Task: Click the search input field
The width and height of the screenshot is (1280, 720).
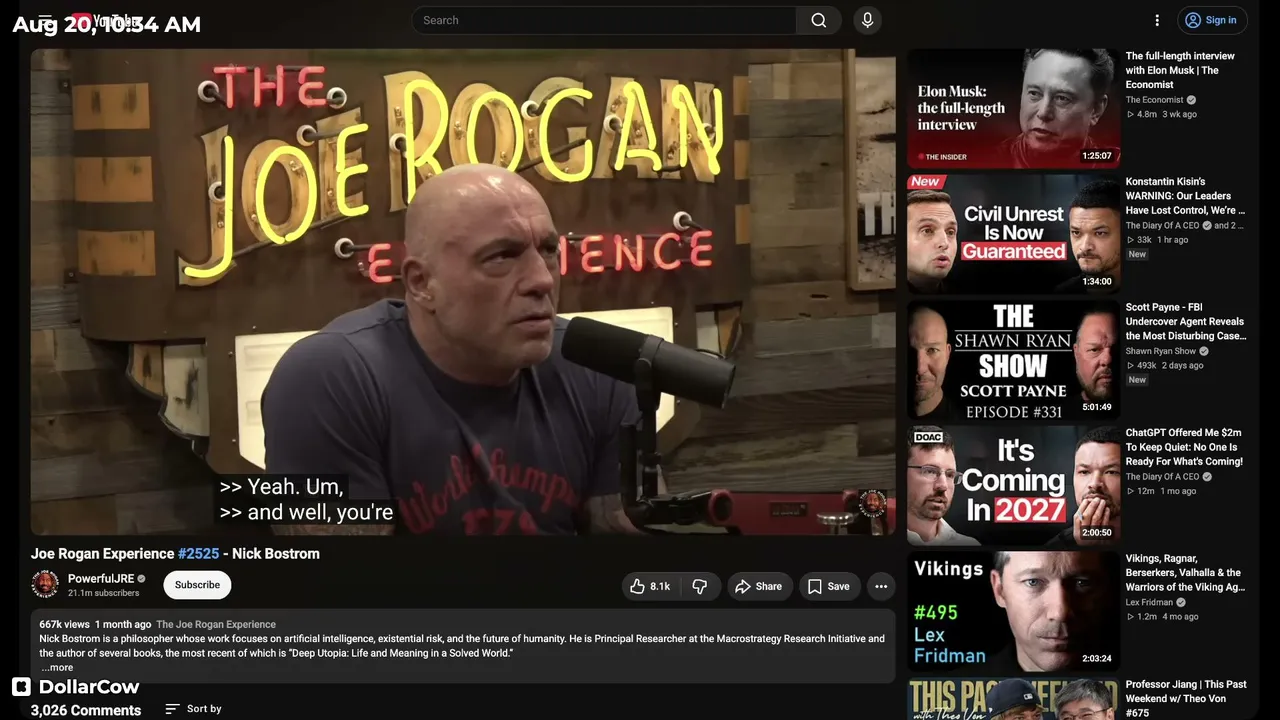Action: 604,20
